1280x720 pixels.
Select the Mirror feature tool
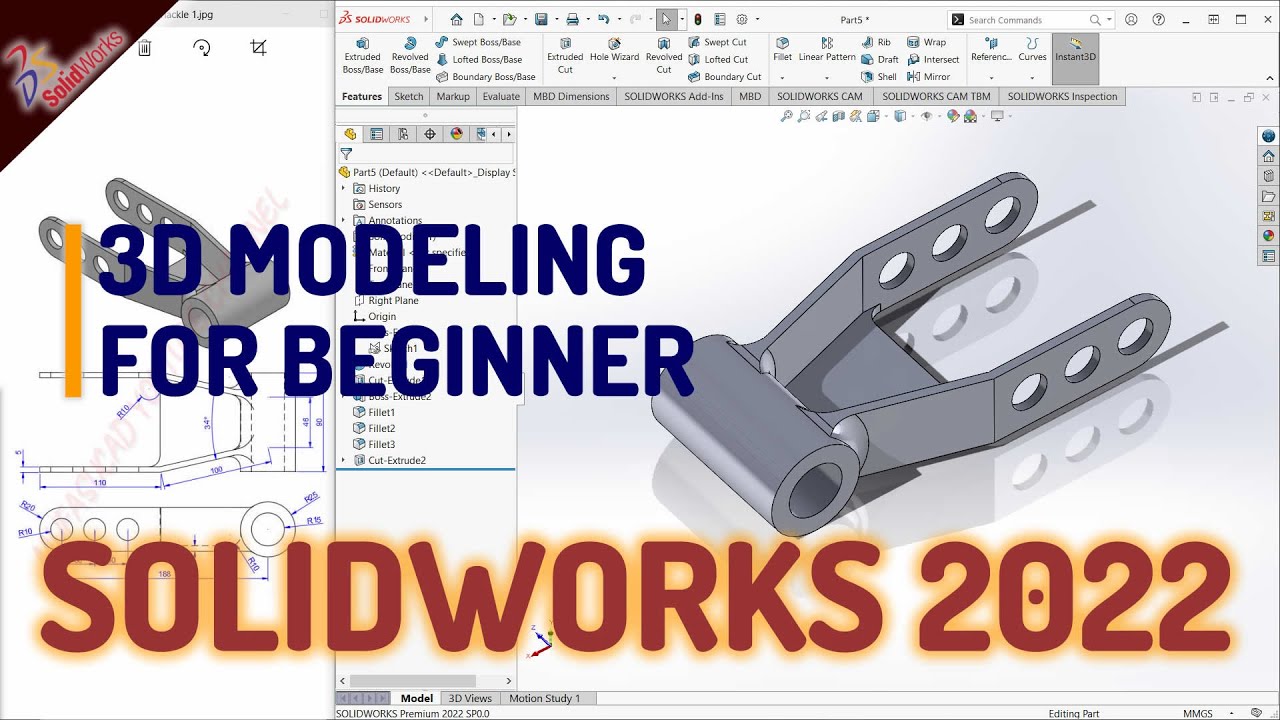[929, 76]
